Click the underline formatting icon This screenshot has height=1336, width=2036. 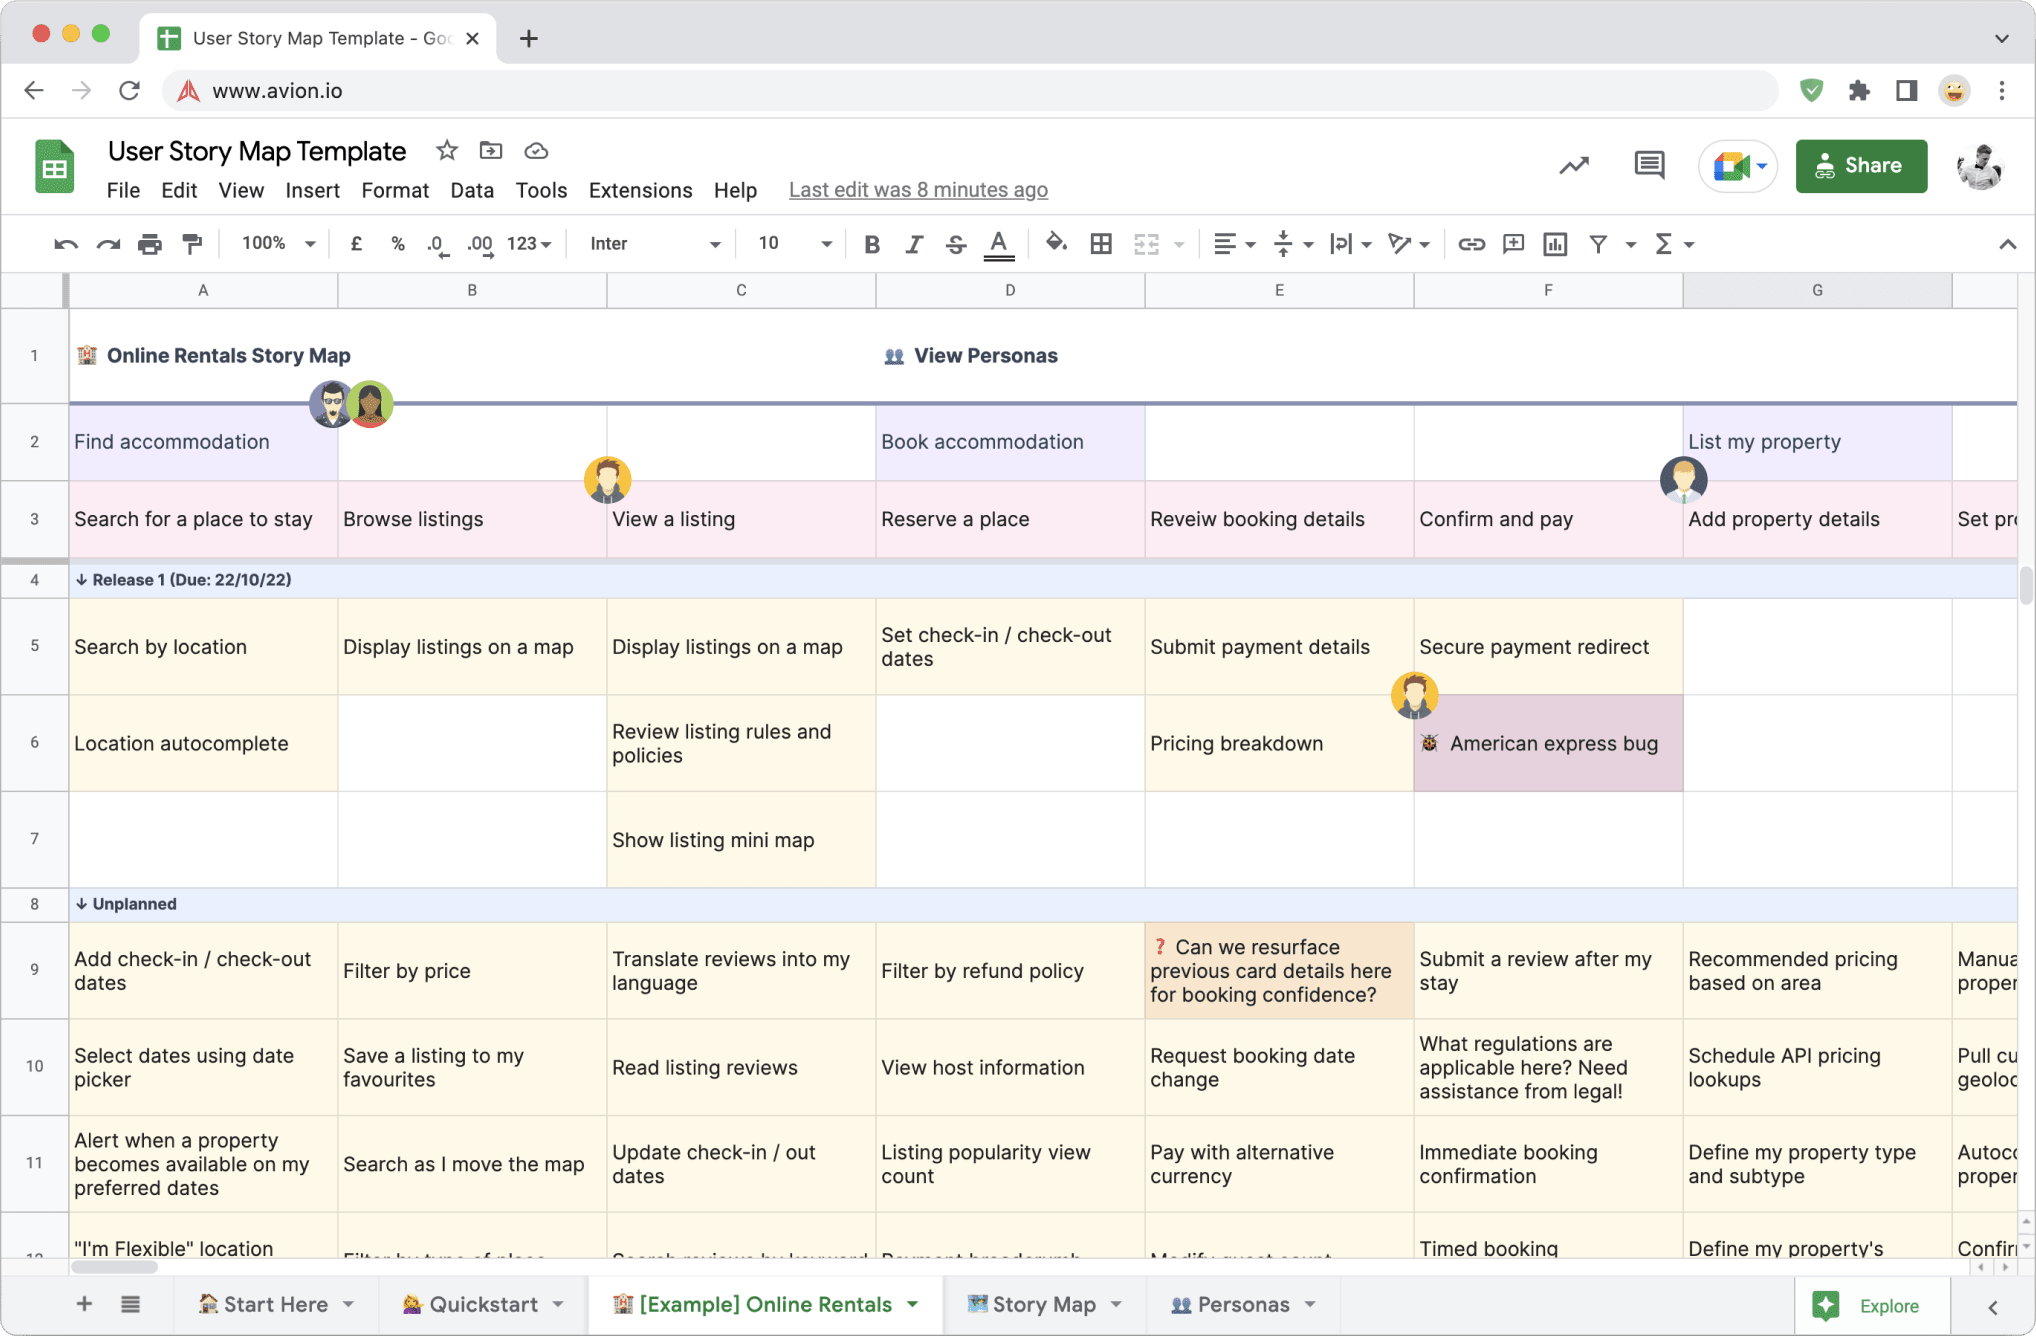(999, 243)
